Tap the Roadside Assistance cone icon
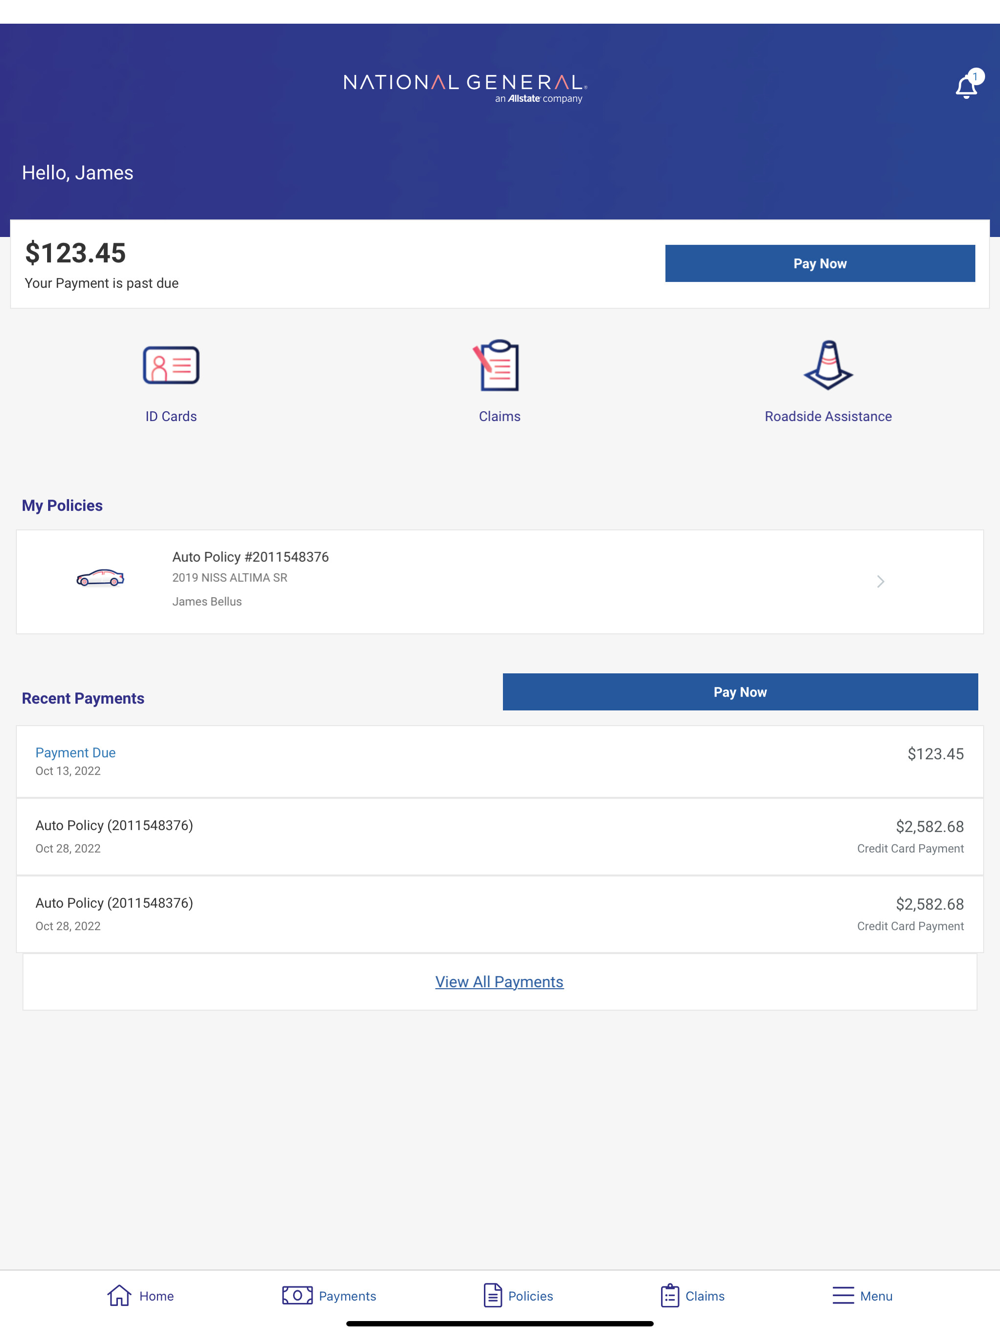Screen dimensions: 1000x1334 (828, 365)
